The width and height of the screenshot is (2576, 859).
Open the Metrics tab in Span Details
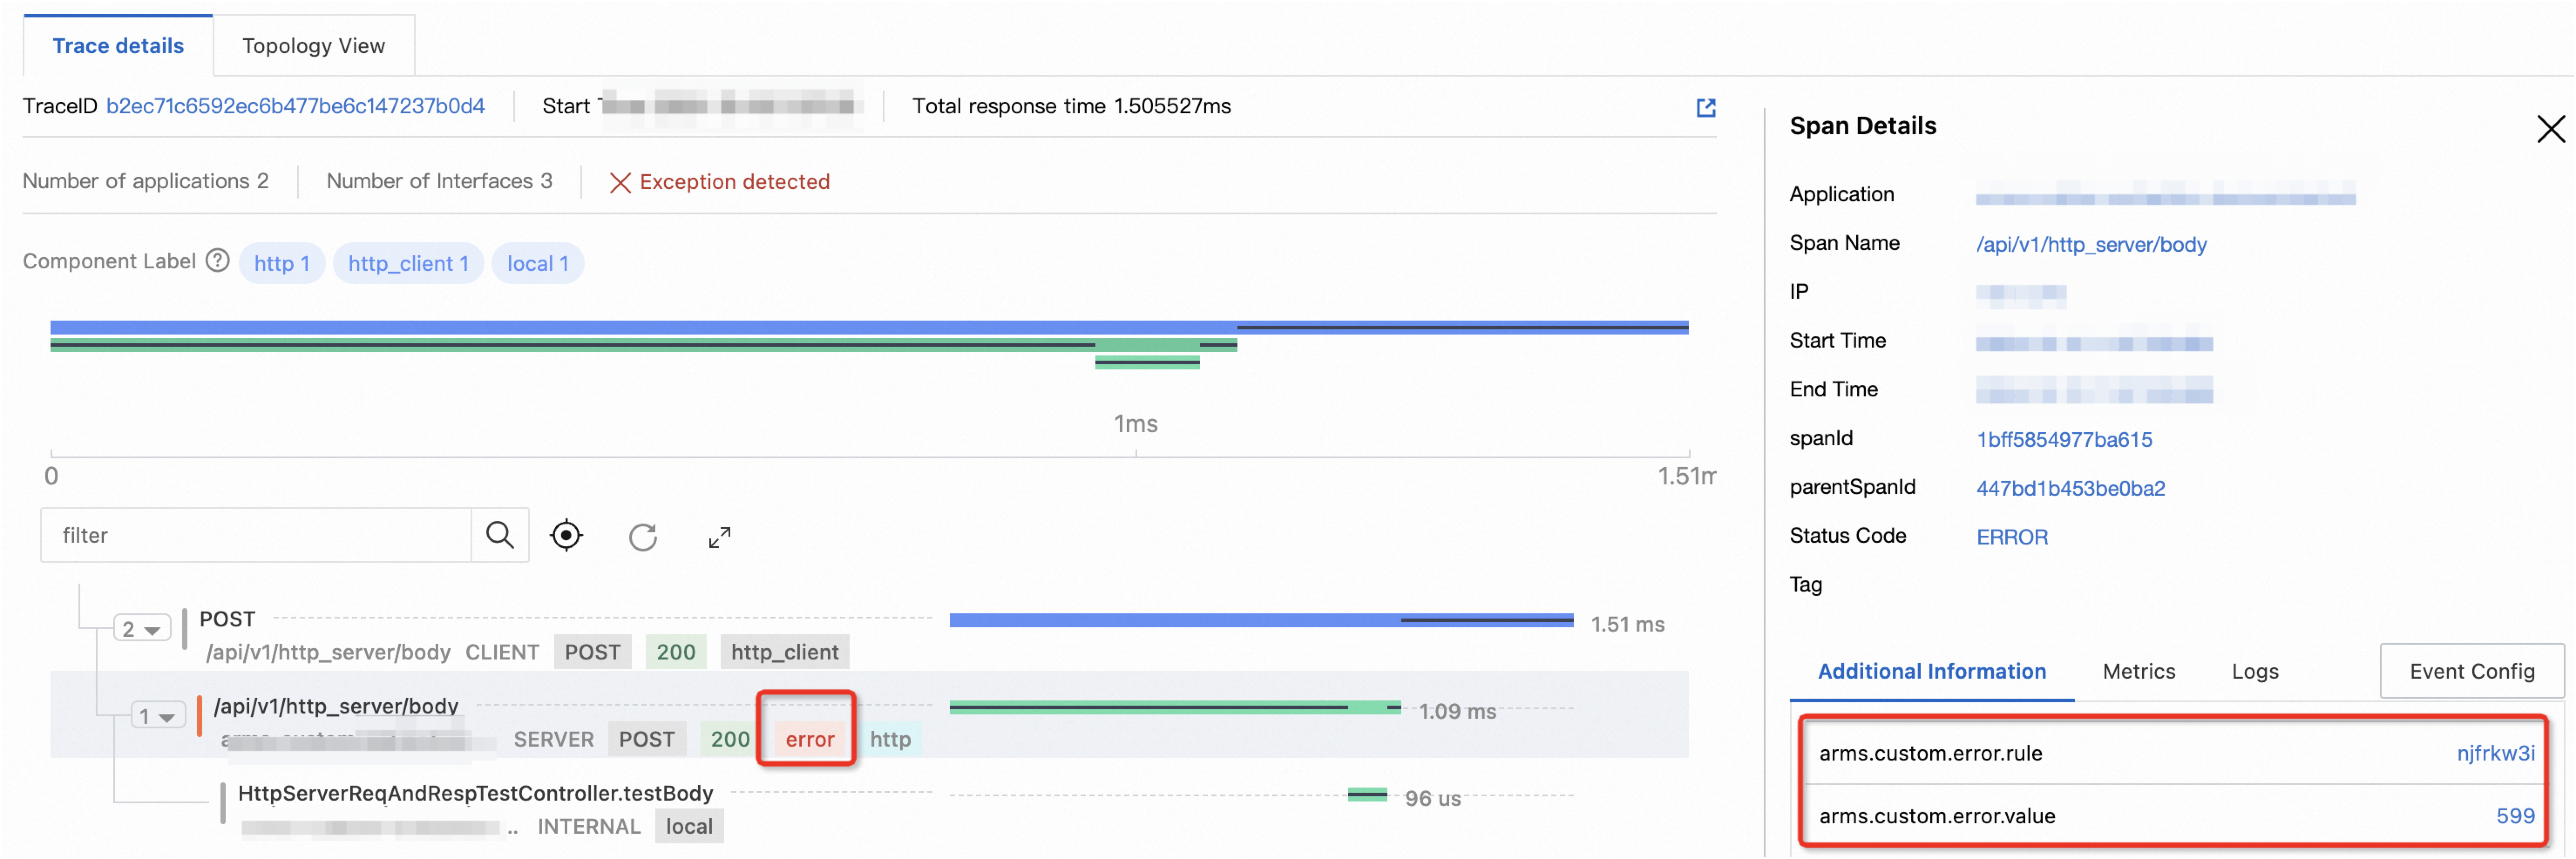2138,671
